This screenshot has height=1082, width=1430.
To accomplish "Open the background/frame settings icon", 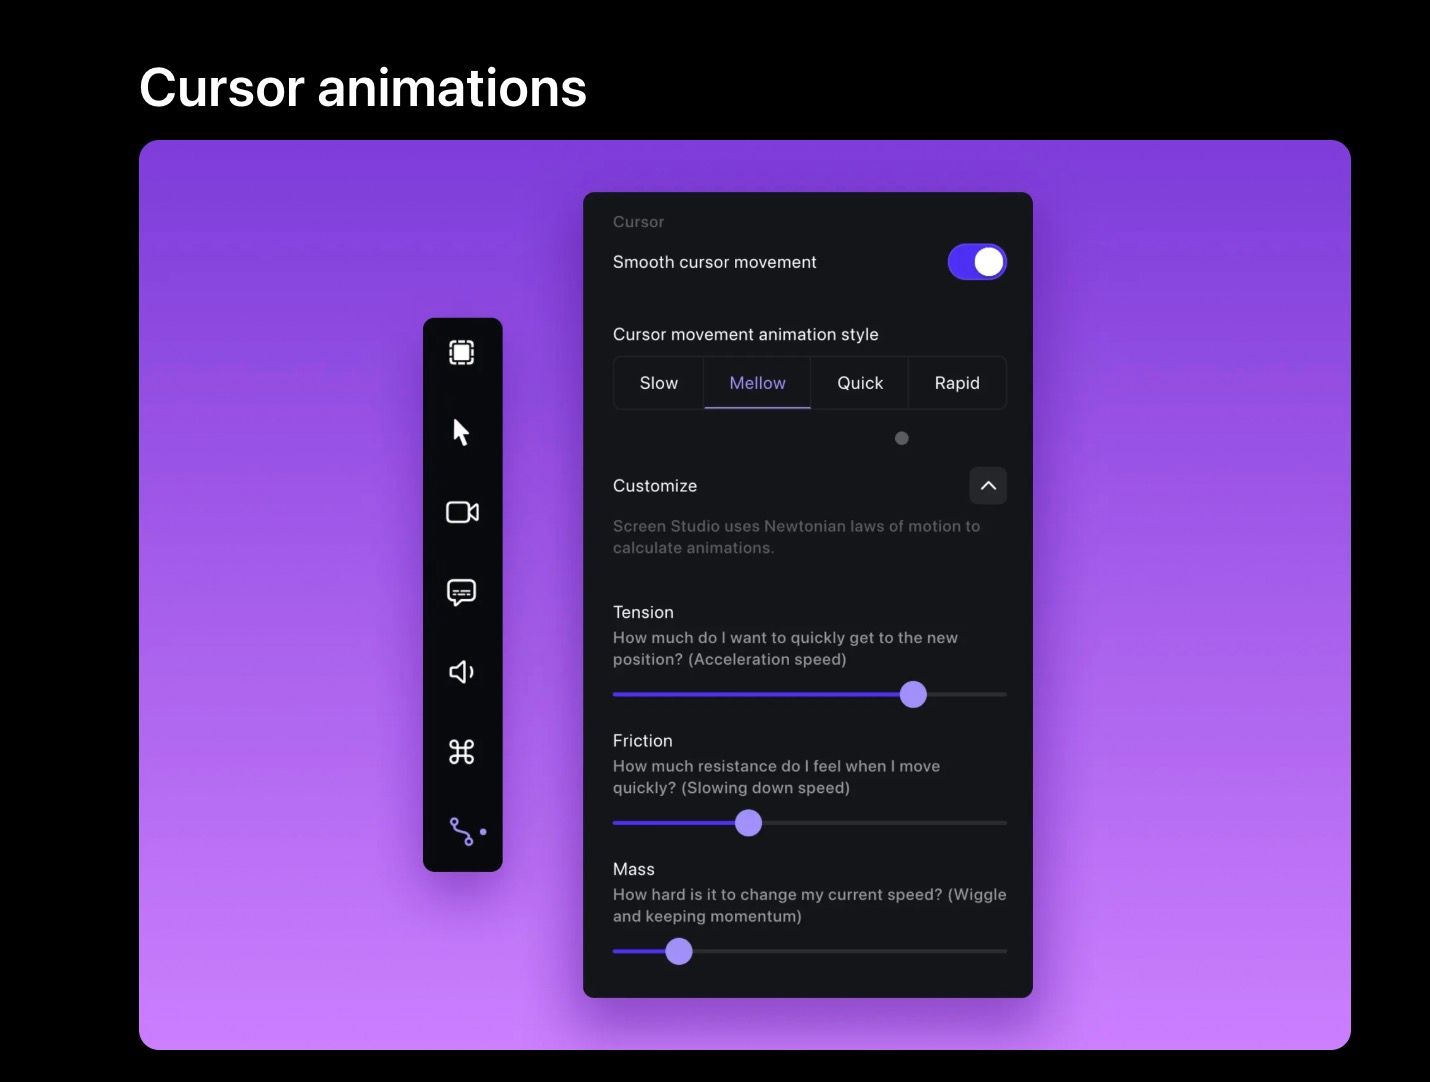I will pyautogui.click(x=461, y=352).
